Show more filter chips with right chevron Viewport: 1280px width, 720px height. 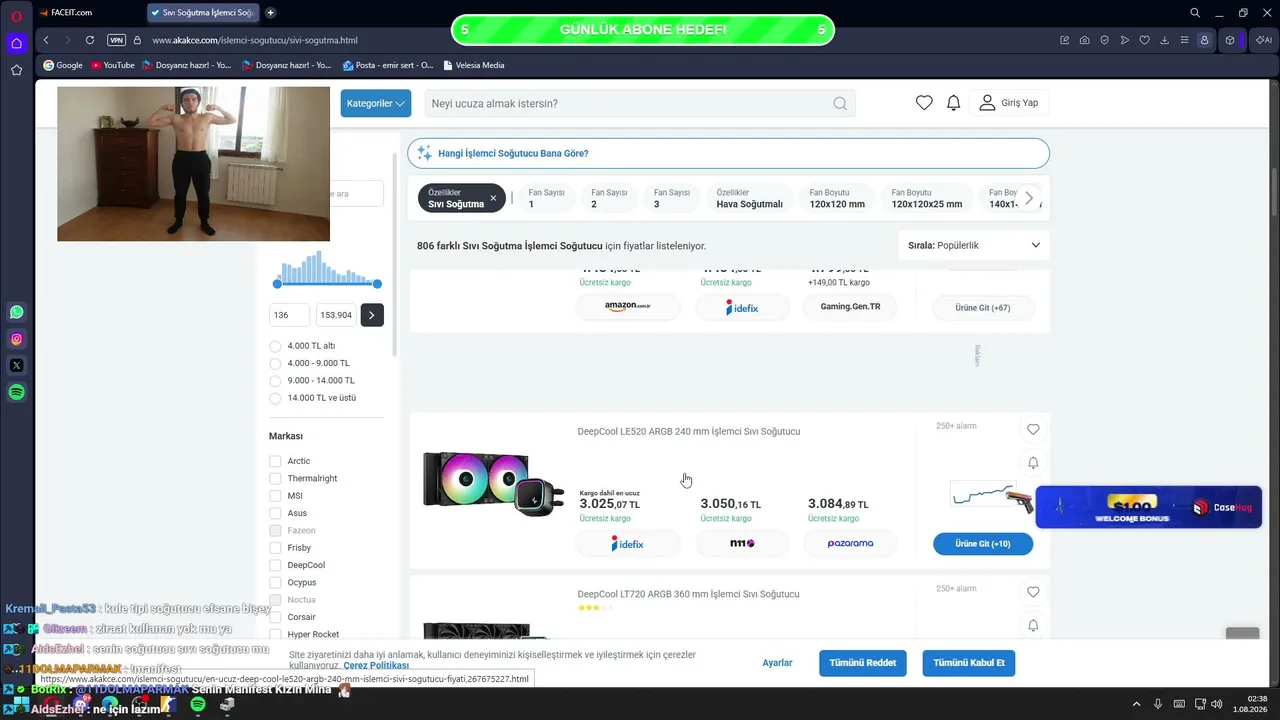coord(1029,198)
